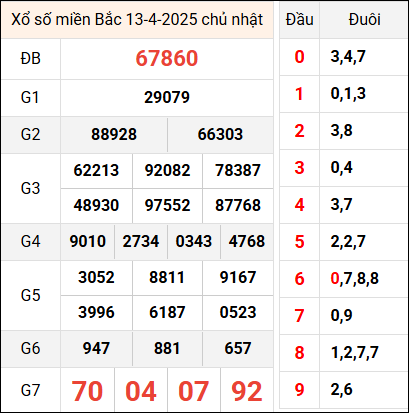Click the G2 result 88928
Screen dimensions: 409x413
[x=114, y=134]
